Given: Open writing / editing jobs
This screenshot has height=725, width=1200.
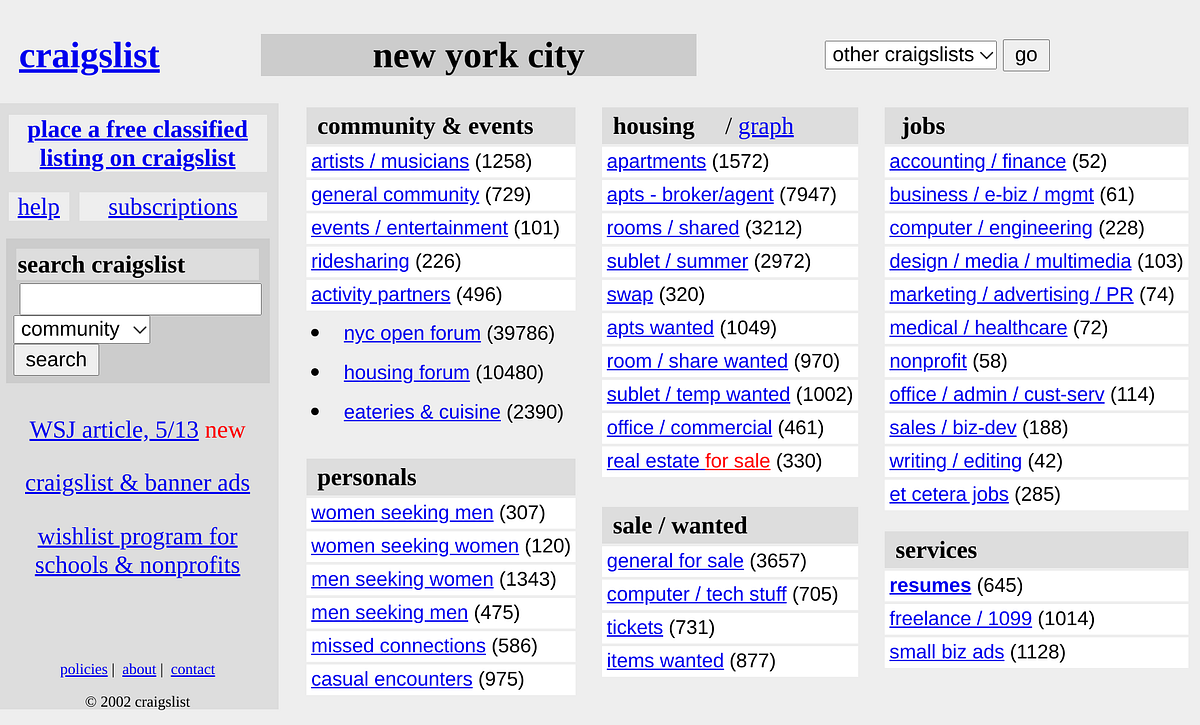Looking at the screenshot, I should pyautogui.click(x=955, y=461).
